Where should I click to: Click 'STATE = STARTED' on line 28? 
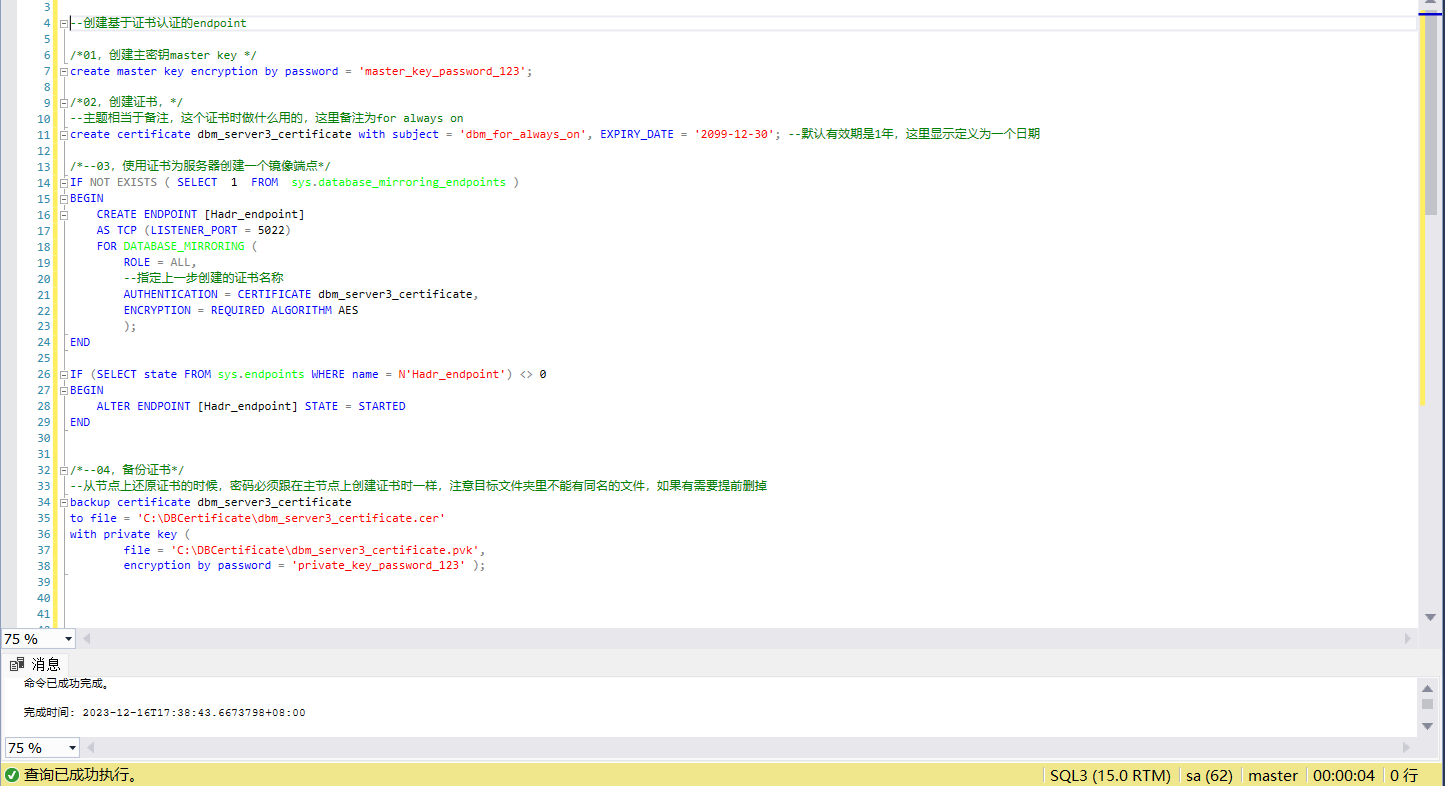point(355,406)
